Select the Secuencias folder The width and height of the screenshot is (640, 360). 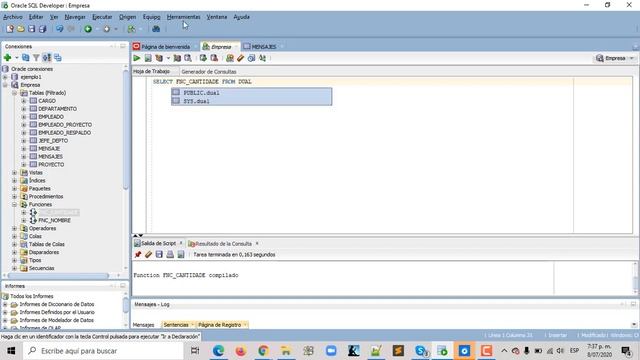point(41,268)
